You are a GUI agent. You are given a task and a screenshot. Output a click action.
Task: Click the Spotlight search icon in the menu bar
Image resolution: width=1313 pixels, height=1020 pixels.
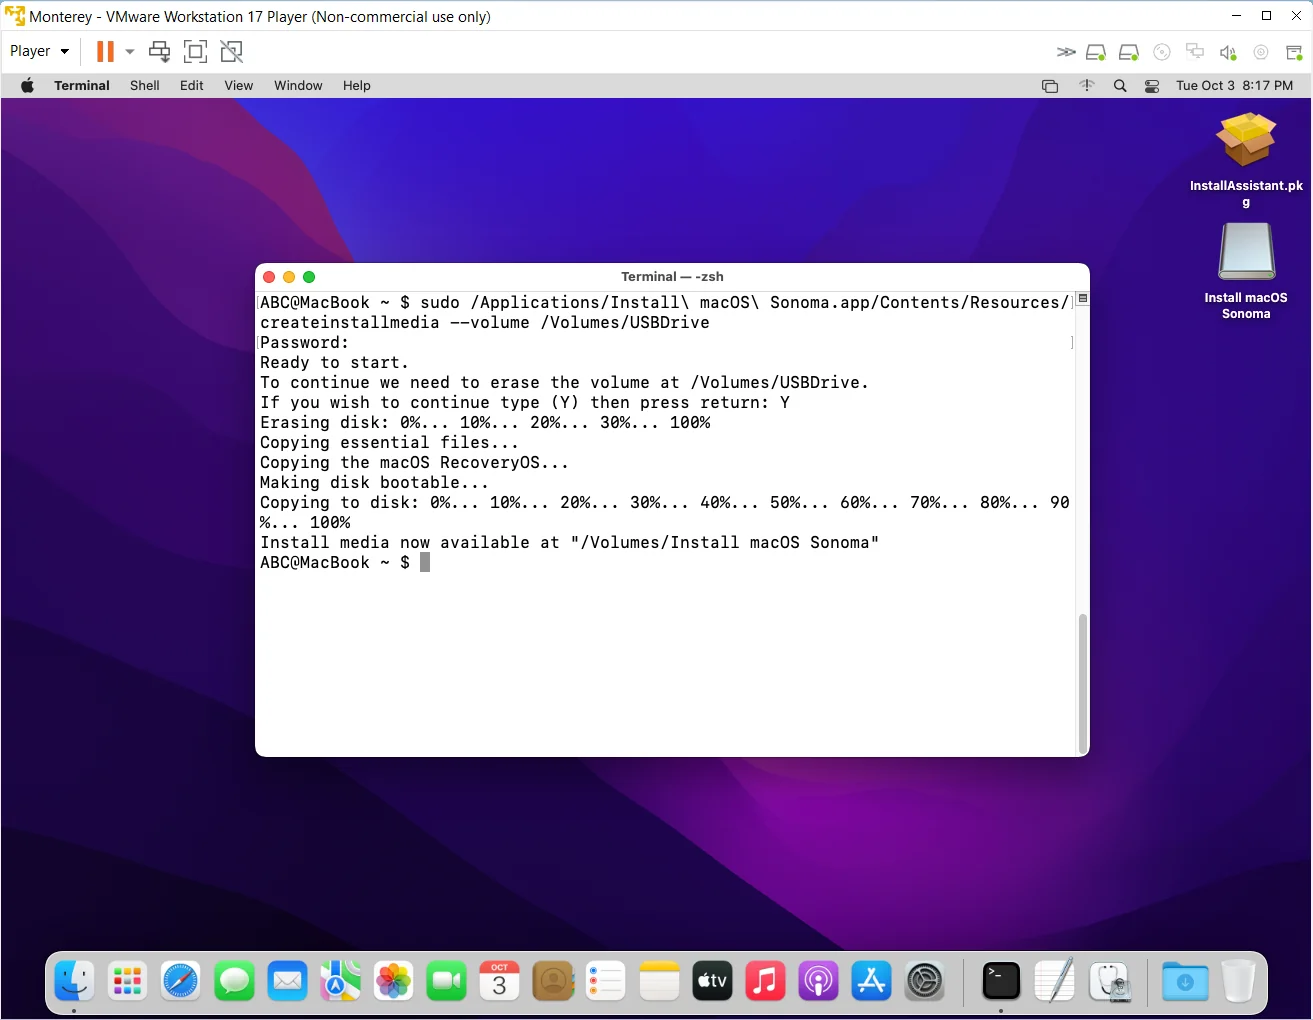1120,86
